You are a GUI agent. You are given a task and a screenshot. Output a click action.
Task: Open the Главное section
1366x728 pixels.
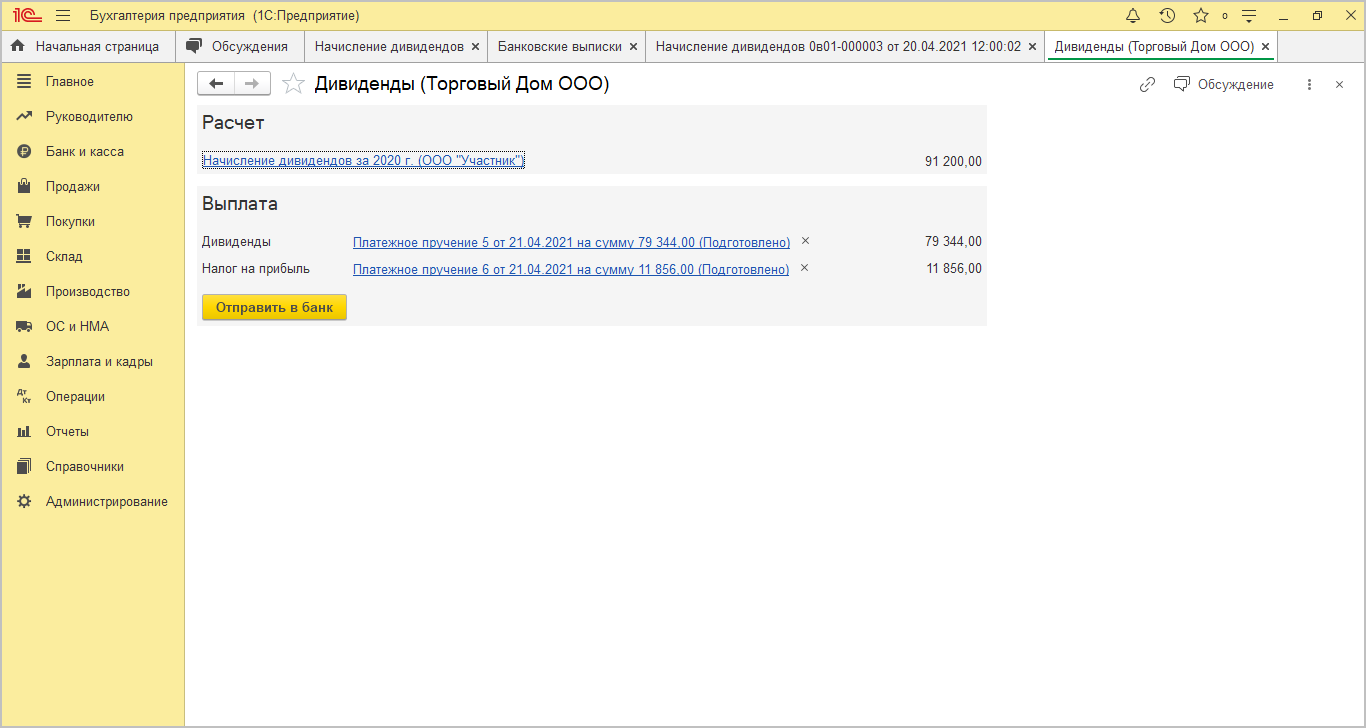92,82
